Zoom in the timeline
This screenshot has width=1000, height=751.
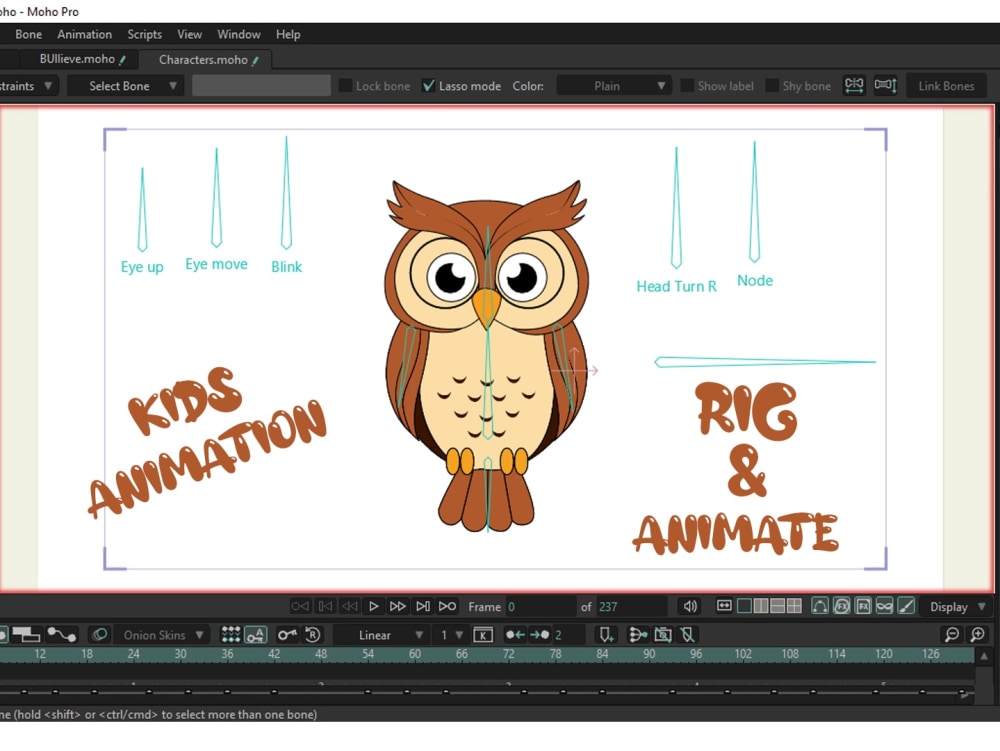[977, 634]
